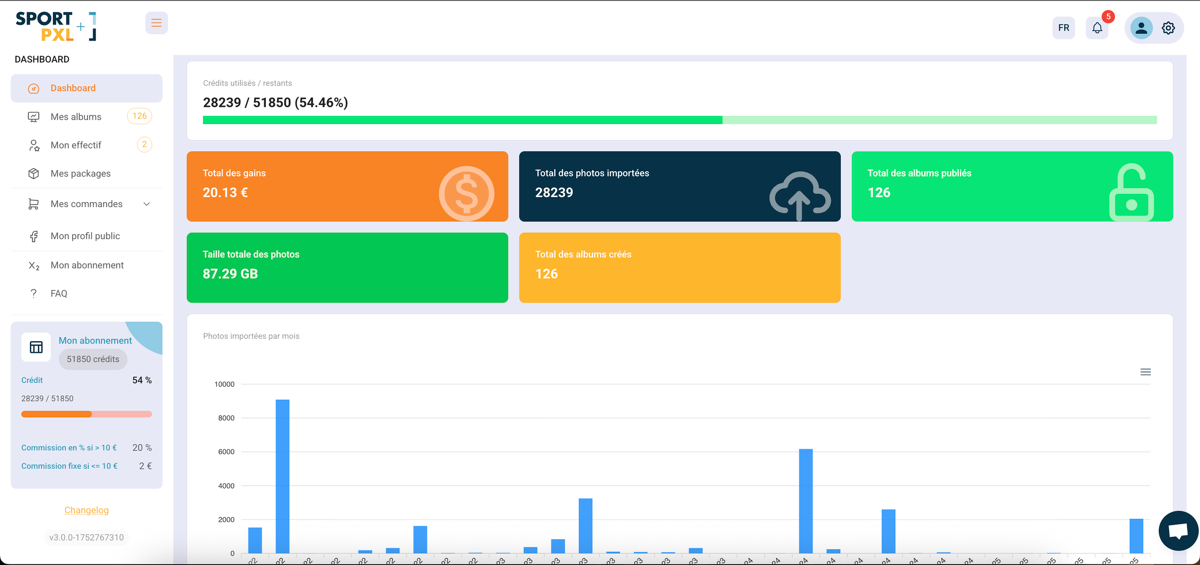Click the Crédits utilisés / restants label
This screenshot has width=1200, height=565.
click(x=247, y=83)
